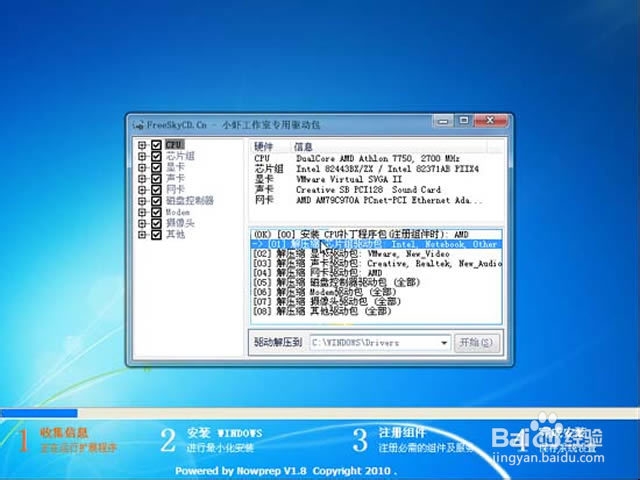Select log line [05] 解压缩 磁盘控制器驱动包
Viewport: 640px width, 480px height.
[376, 282]
